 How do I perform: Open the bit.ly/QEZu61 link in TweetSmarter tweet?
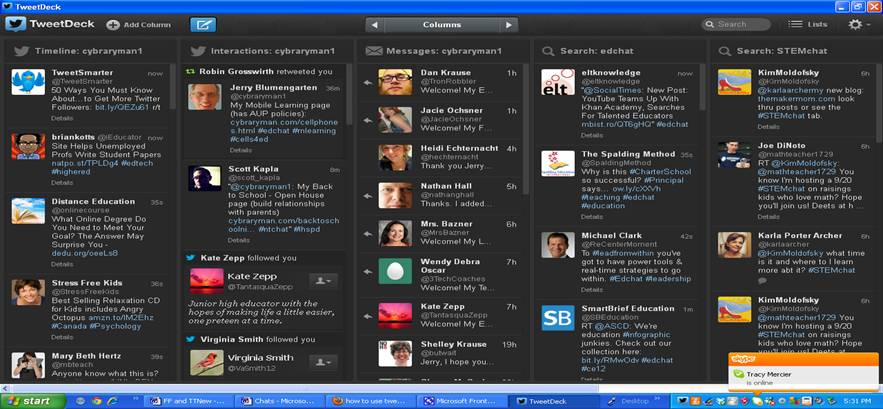pyautogui.click(x=122, y=107)
